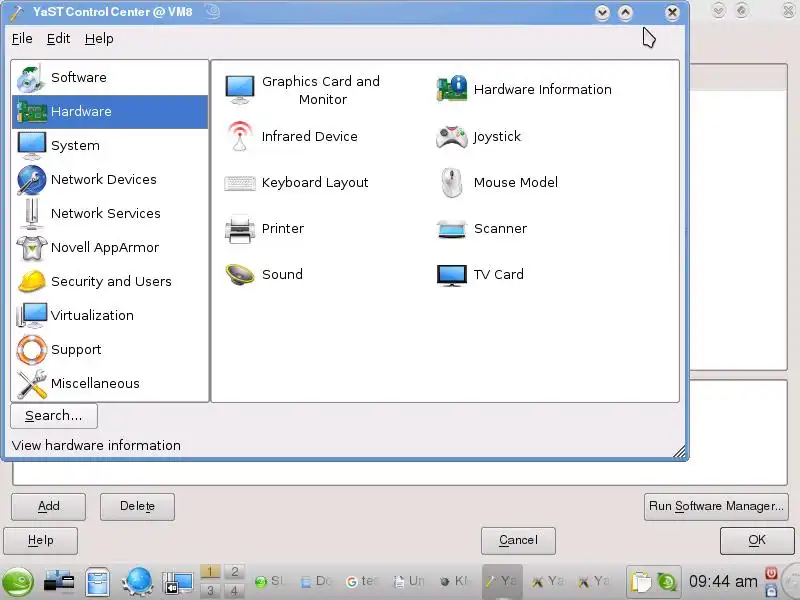Open Miscellaneous tools icon

[32, 384]
